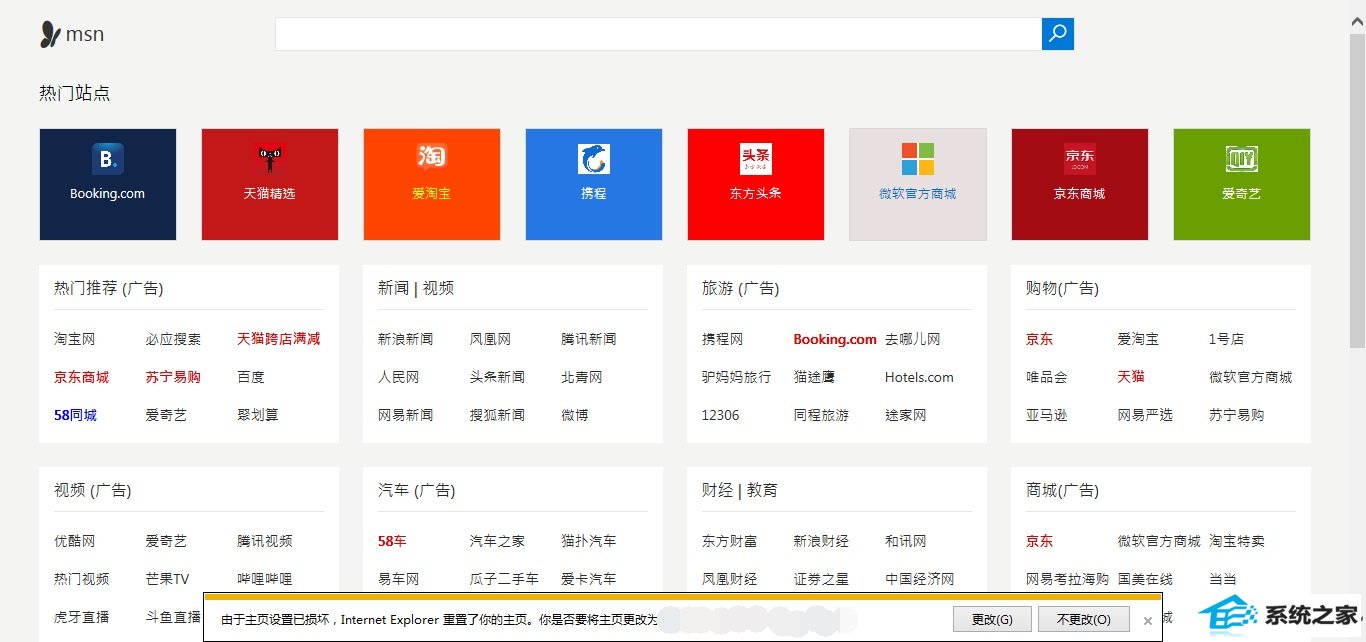The image size is (1366, 642).
Task: Open the 东方财富 link
Action: 729,541
